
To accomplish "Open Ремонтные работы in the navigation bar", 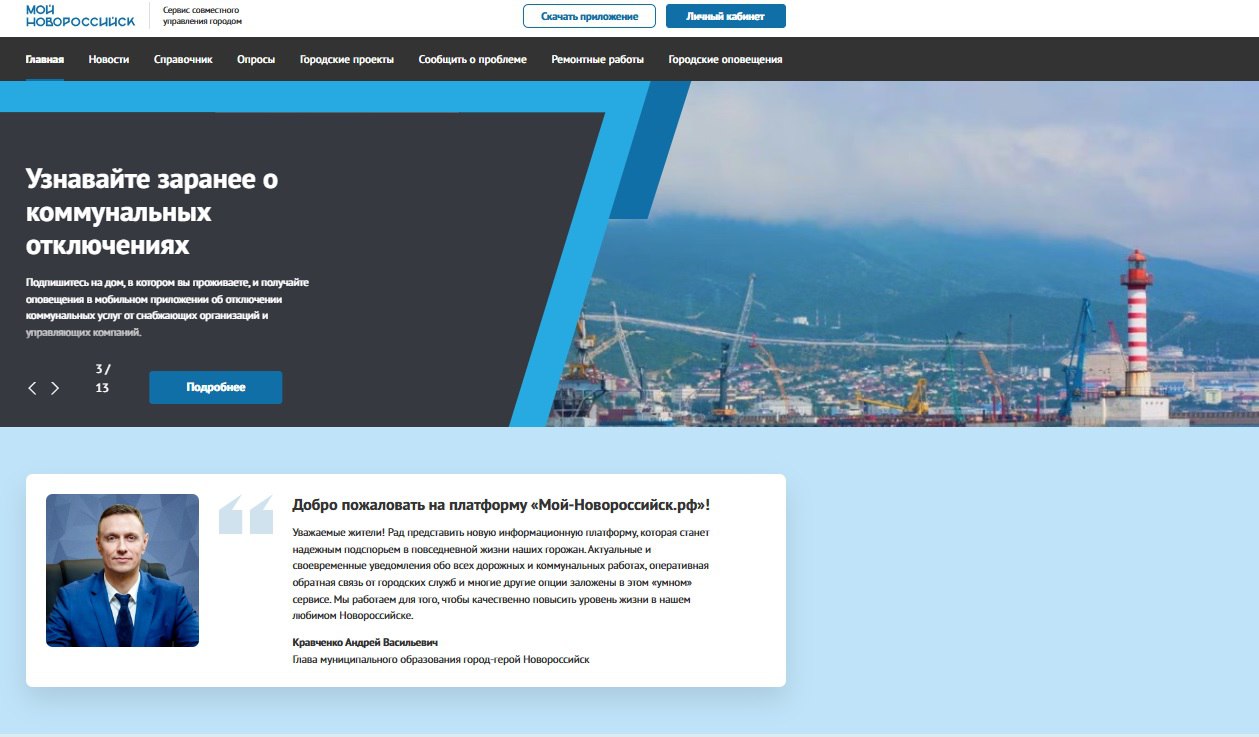I will (x=597, y=60).
